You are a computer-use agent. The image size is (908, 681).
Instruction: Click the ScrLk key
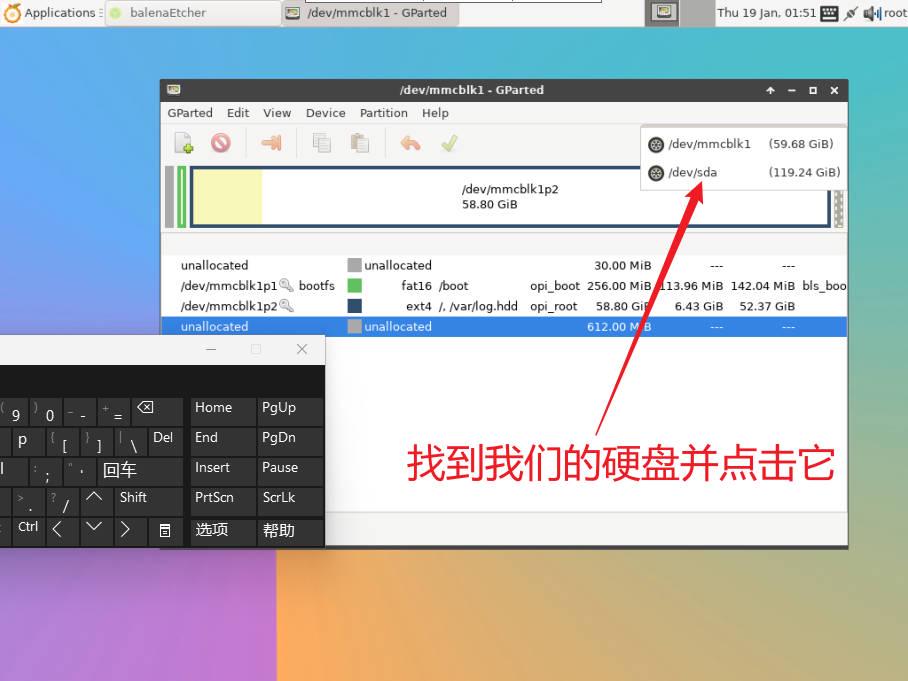[x=290, y=500]
